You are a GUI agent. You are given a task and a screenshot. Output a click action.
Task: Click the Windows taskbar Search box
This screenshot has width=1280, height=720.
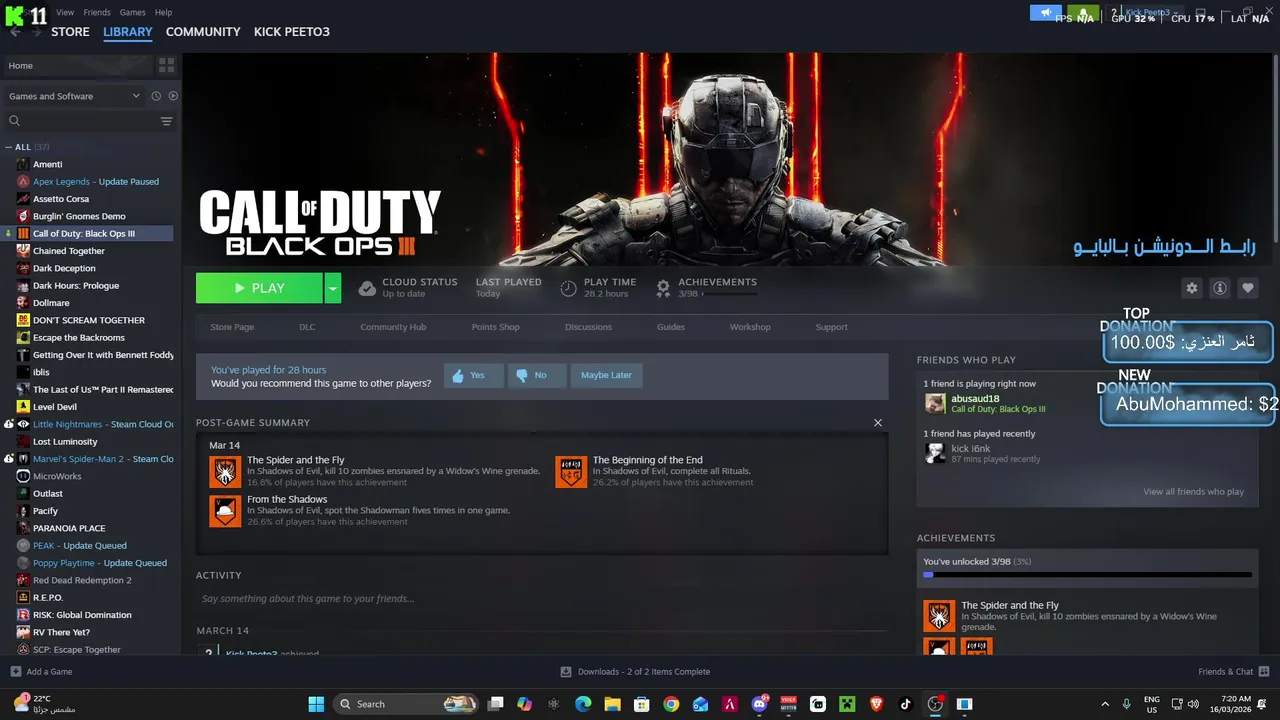click(x=405, y=704)
